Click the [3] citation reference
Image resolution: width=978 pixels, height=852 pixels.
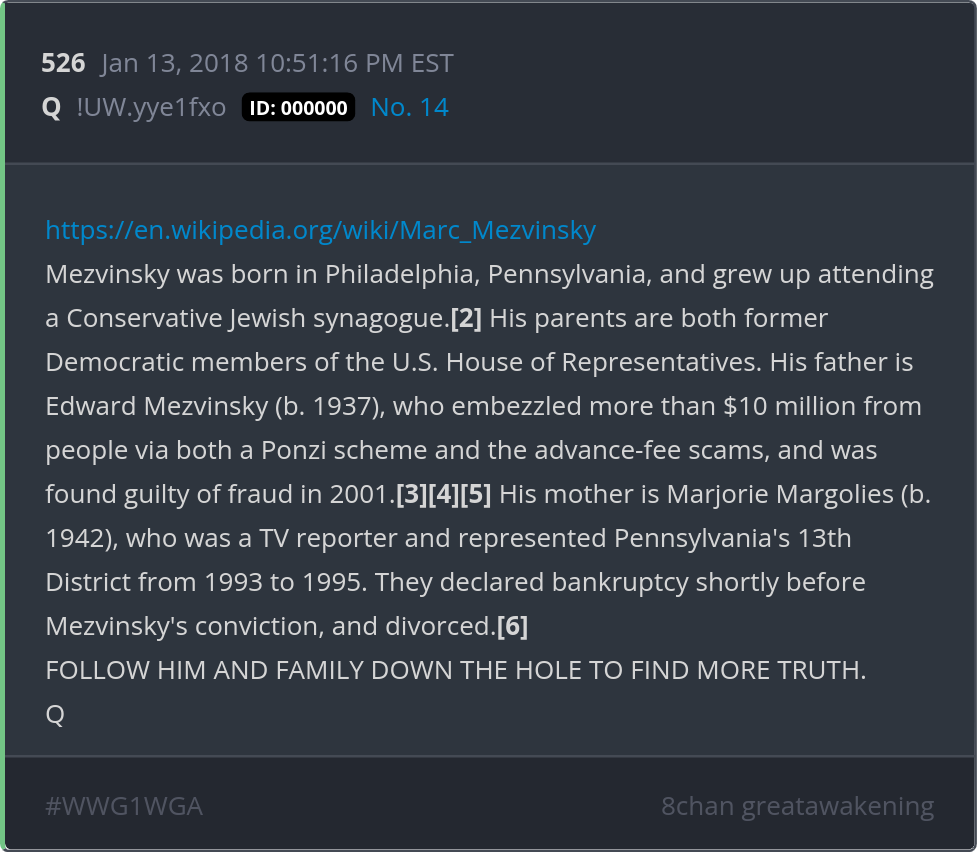(x=411, y=495)
